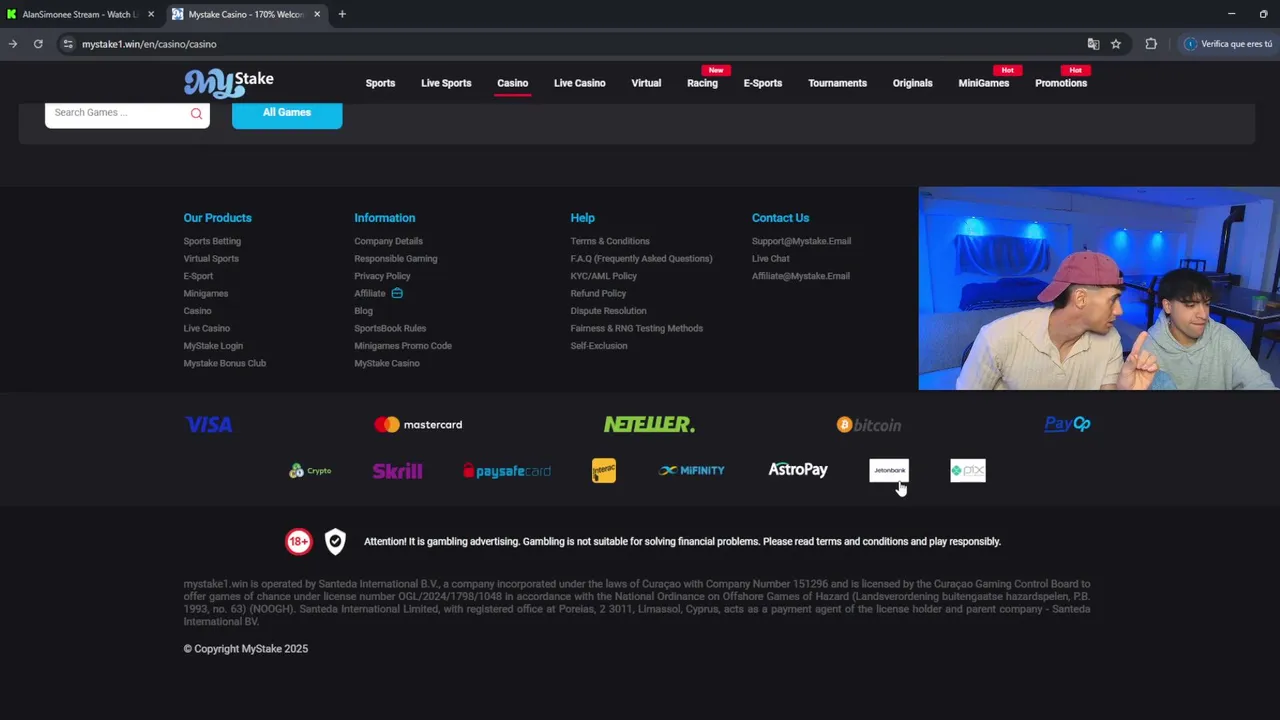Open the E-Sports menu item
Viewport: 1280px width, 720px height.
coord(763,83)
